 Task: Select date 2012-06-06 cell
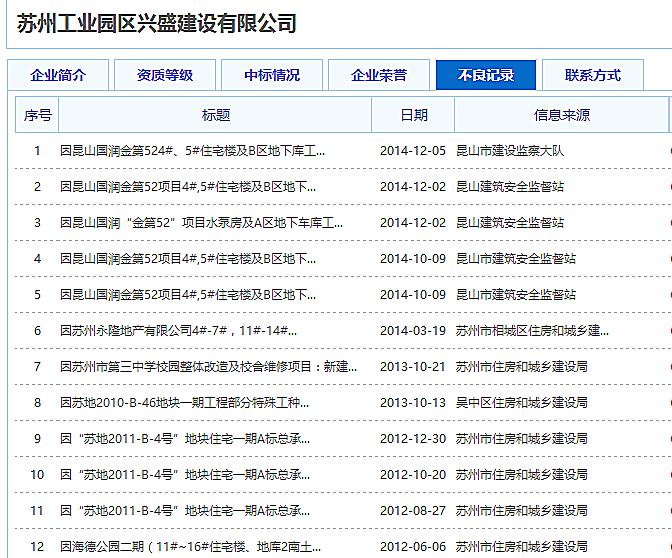tap(413, 547)
